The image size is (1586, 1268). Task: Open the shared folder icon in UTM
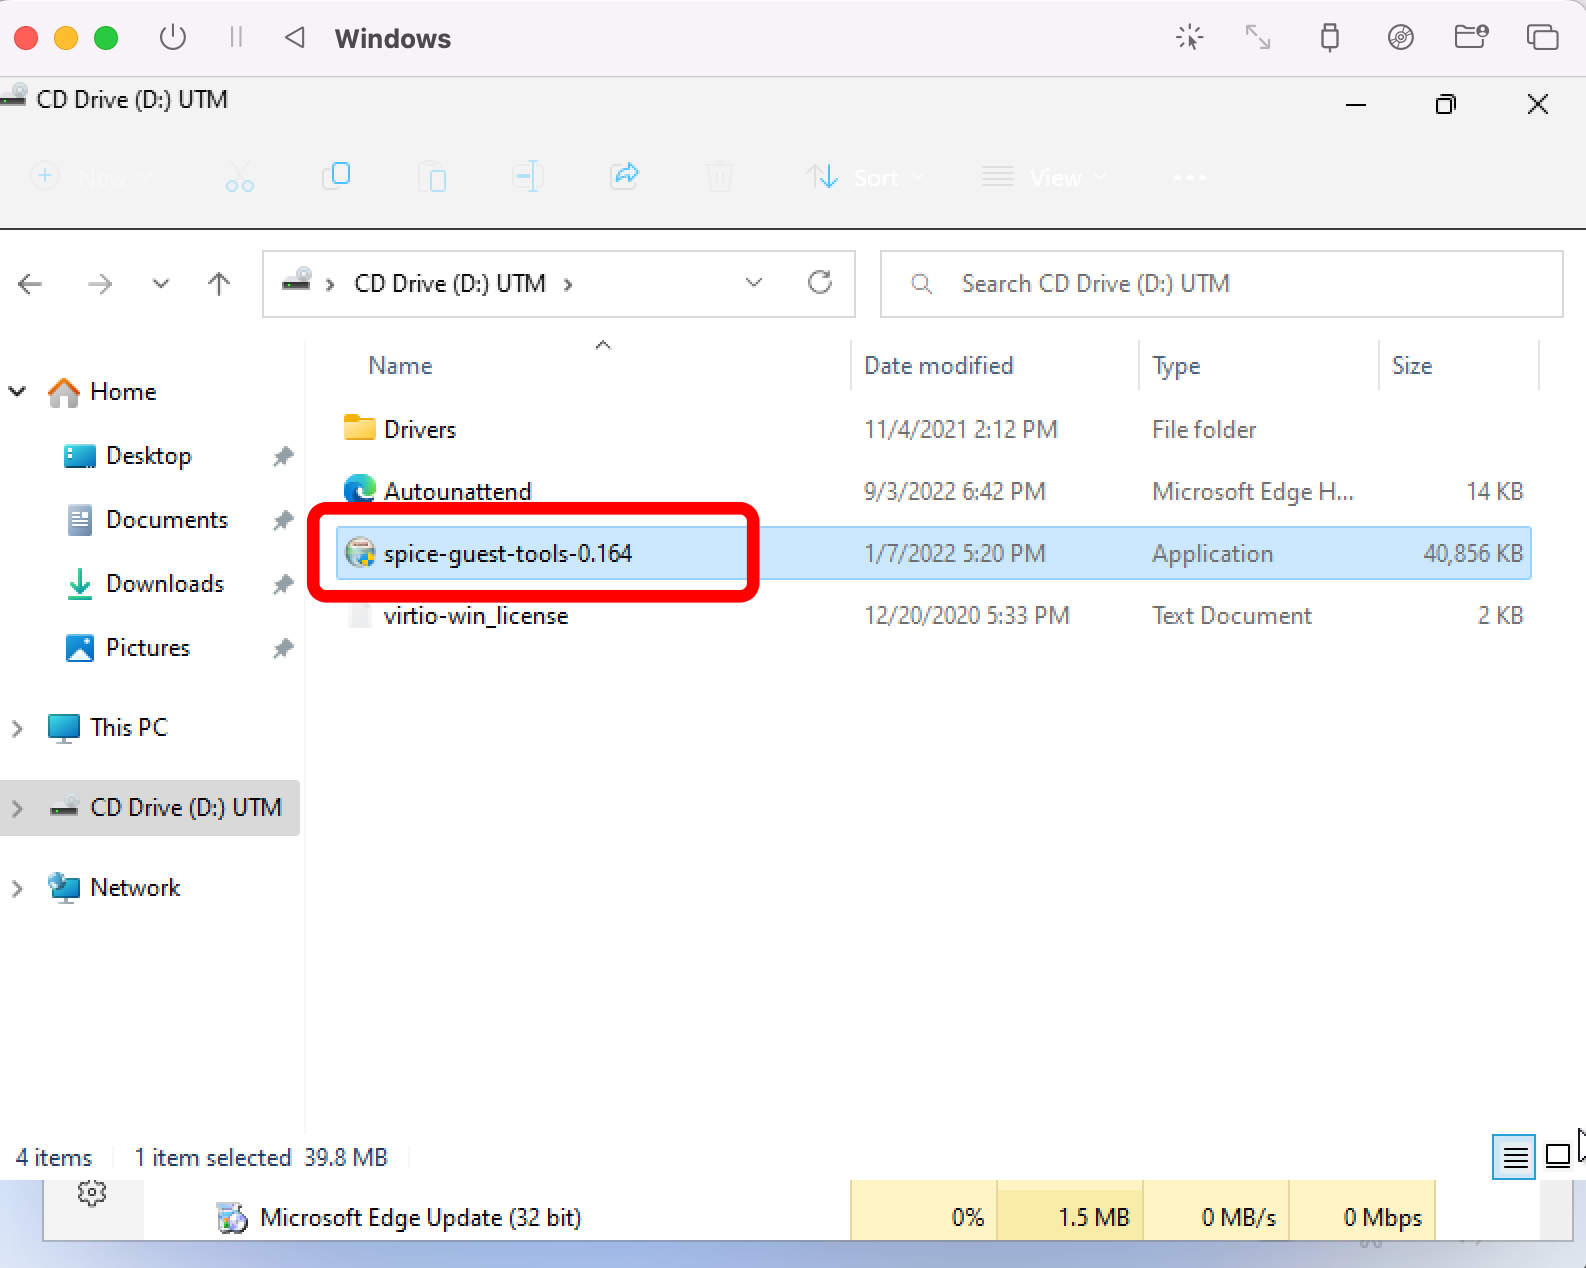(1471, 38)
